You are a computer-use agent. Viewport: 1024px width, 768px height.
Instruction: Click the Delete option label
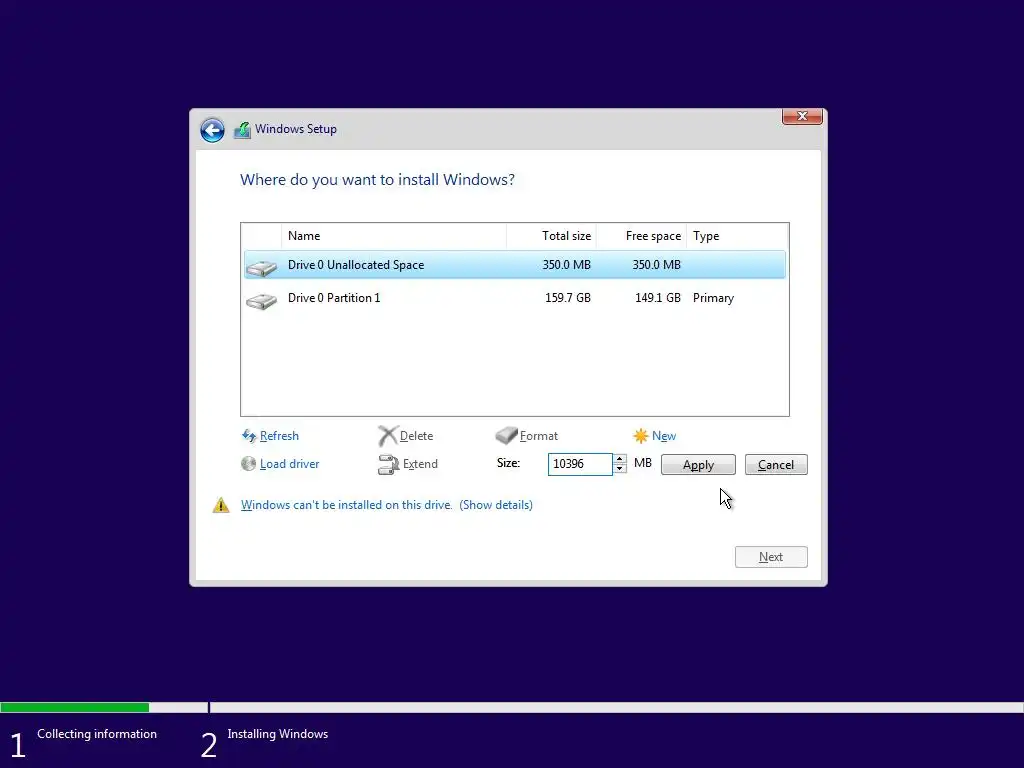(x=416, y=436)
